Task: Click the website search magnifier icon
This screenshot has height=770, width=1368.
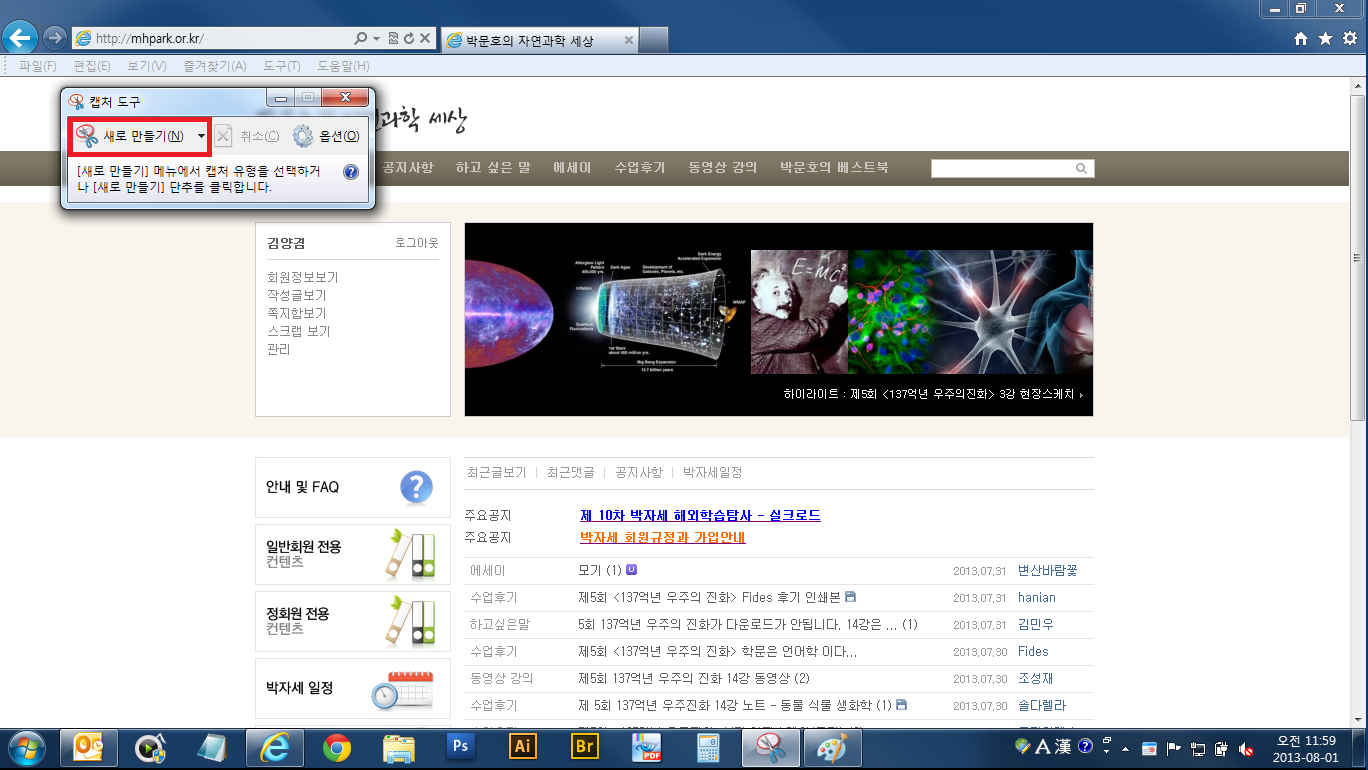Action: [1081, 169]
